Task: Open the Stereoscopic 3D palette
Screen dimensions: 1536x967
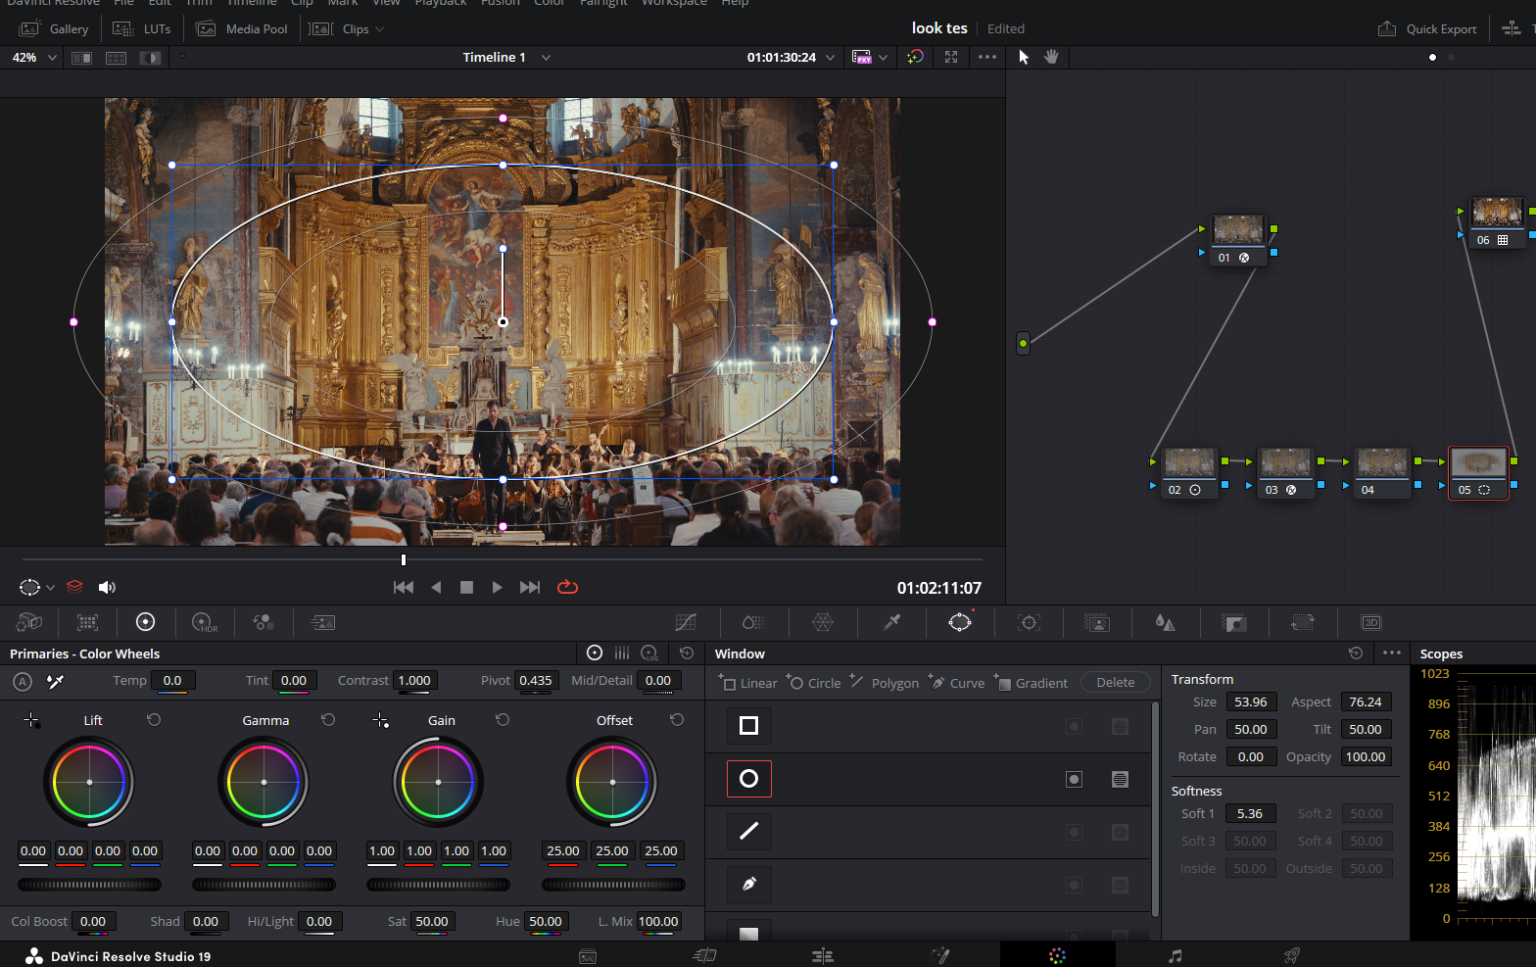Action: 1371,622
